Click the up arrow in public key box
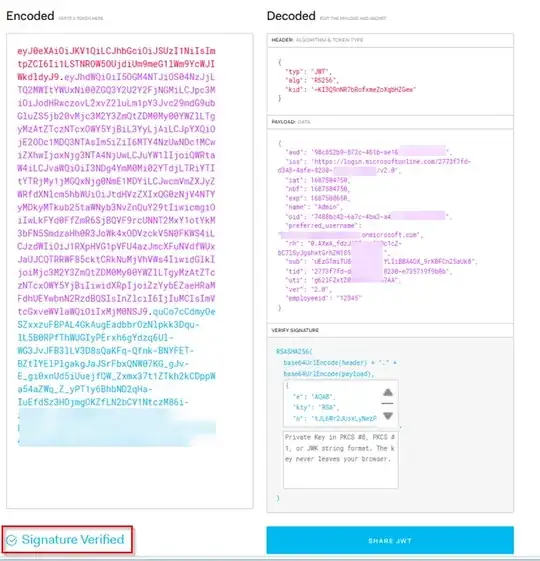 [x=388, y=392]
